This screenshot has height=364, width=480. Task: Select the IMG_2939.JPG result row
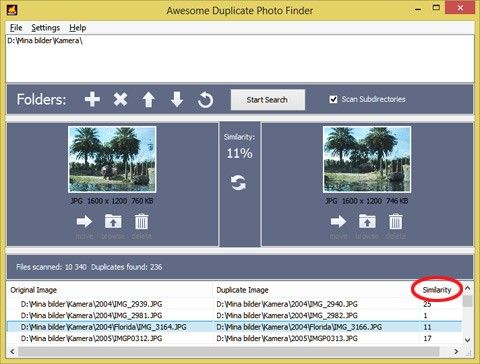(x=234, y=304)
